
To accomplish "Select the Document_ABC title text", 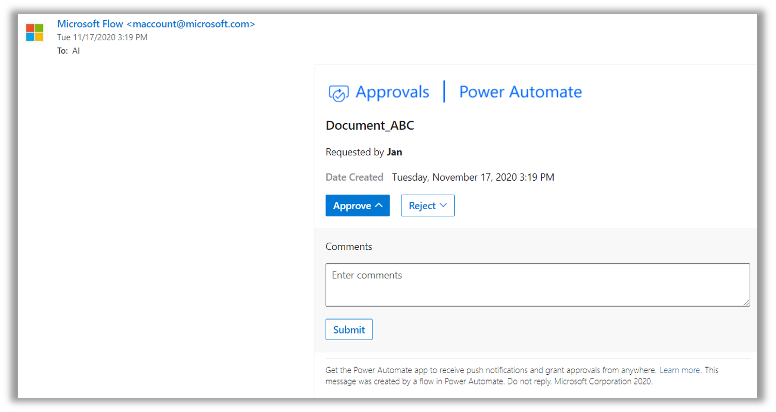I will [370, 126].
